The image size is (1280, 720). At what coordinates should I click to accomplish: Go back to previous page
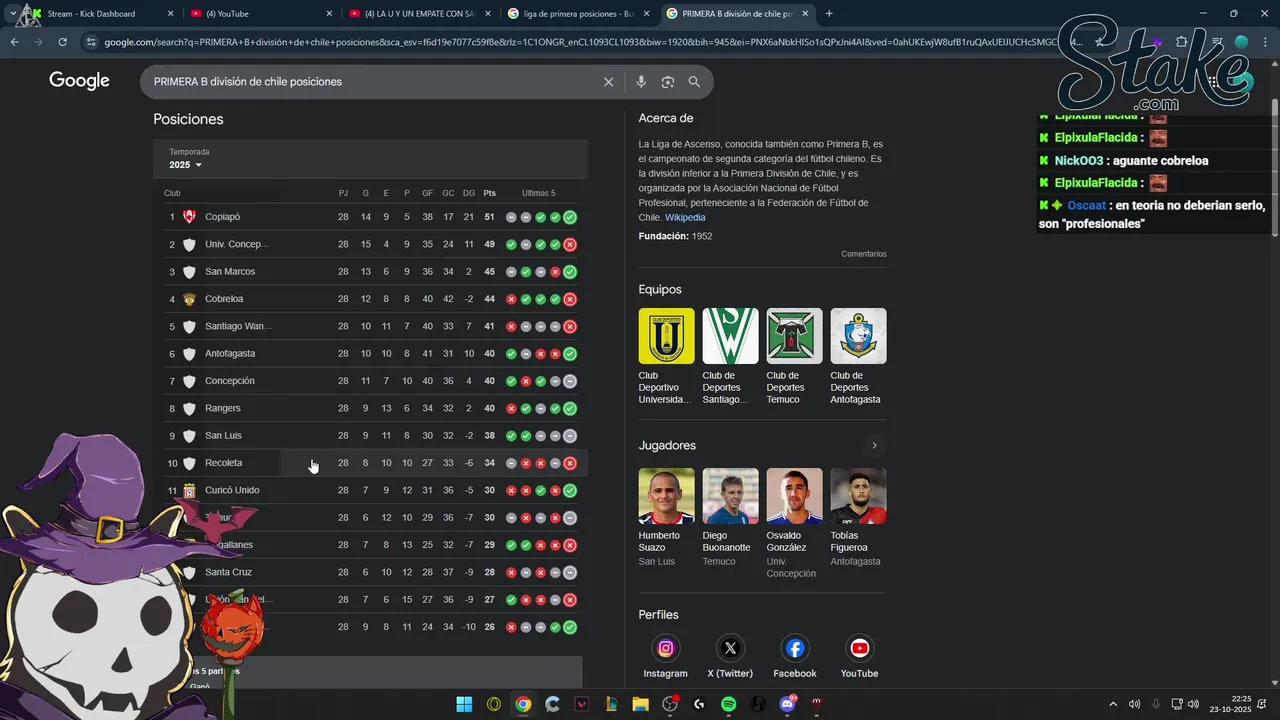(x=14, y=42)
